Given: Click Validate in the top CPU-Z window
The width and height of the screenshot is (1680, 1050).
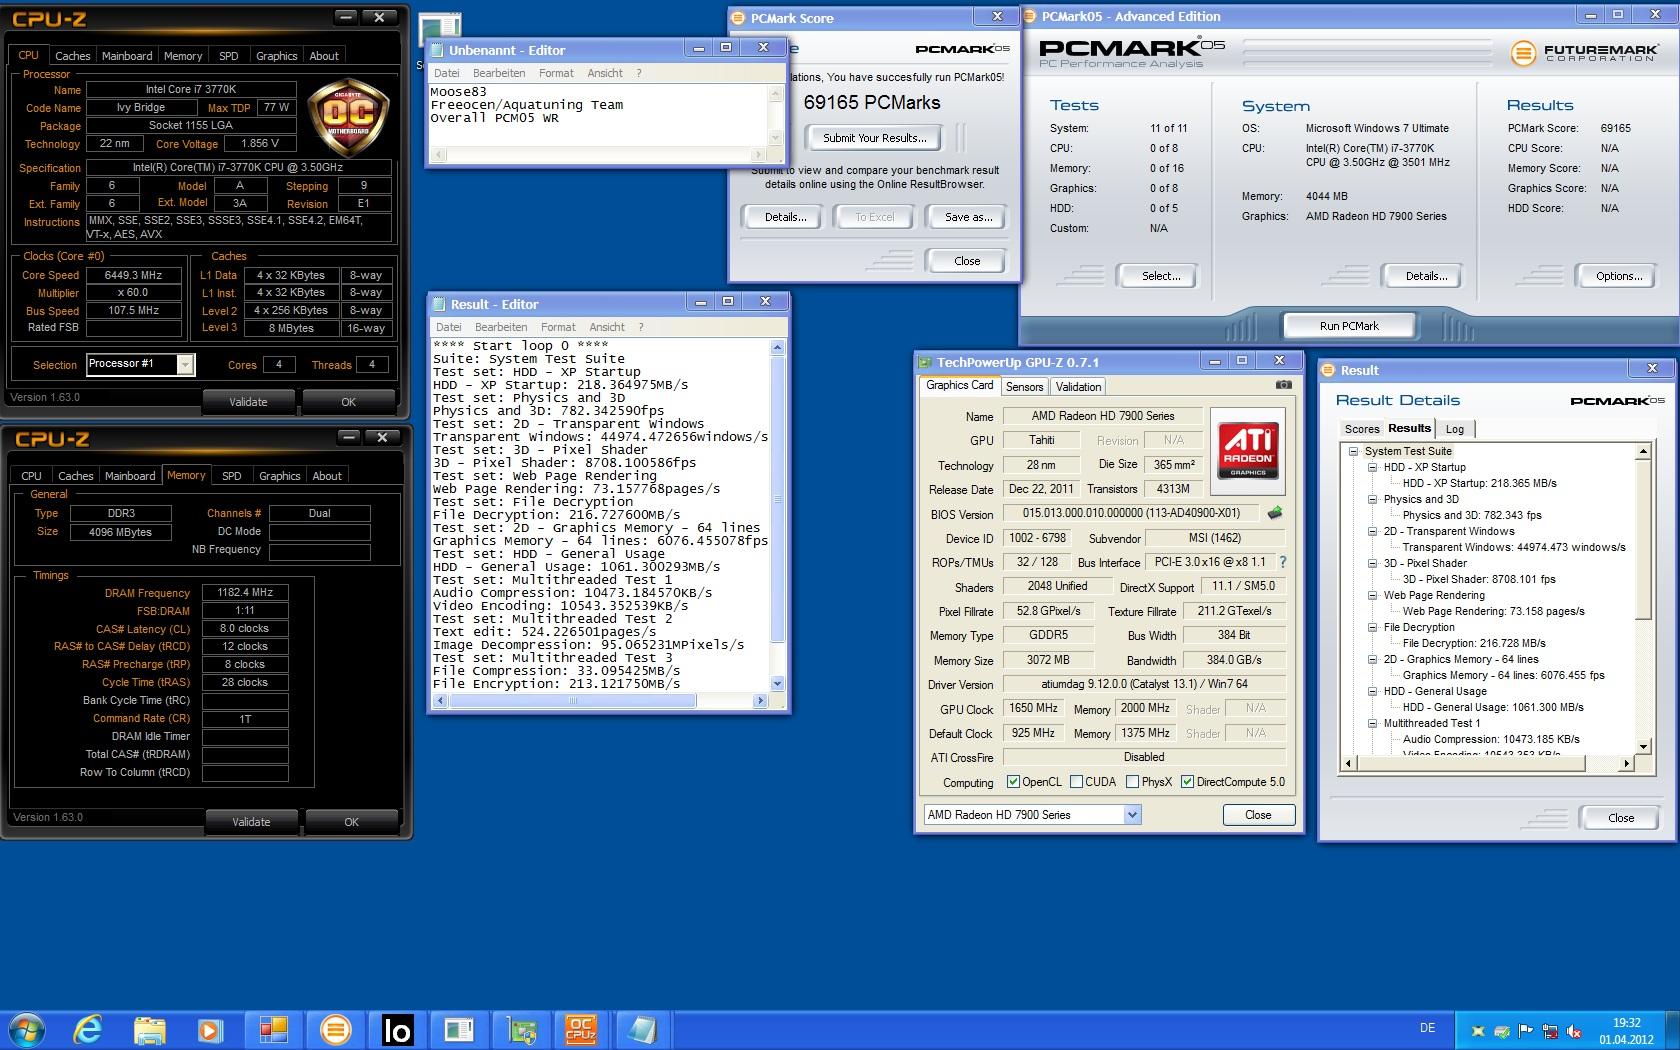Looking at the screenshot, I should coord(248,402).
